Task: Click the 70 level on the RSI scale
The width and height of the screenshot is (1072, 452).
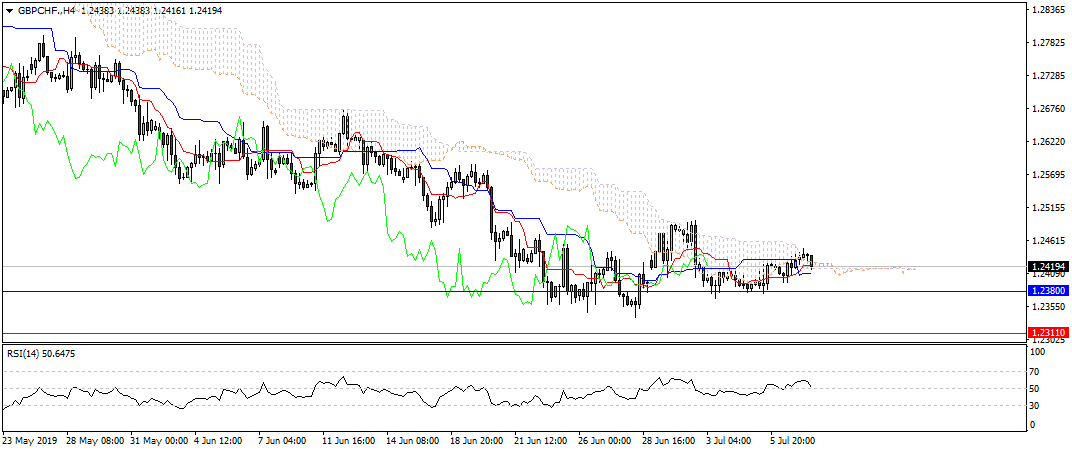Action: click(x=1038, y=370)
